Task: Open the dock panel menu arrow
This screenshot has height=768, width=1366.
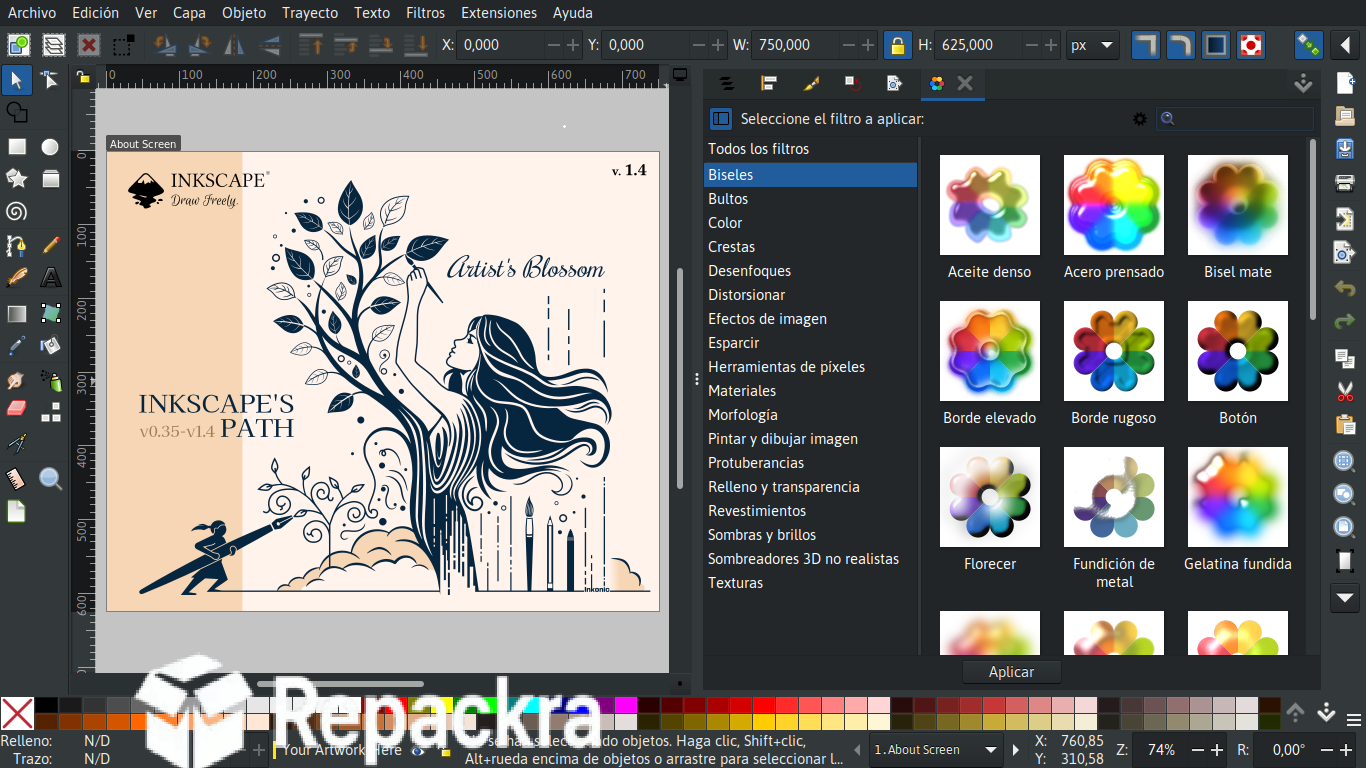Action: 1304,84
